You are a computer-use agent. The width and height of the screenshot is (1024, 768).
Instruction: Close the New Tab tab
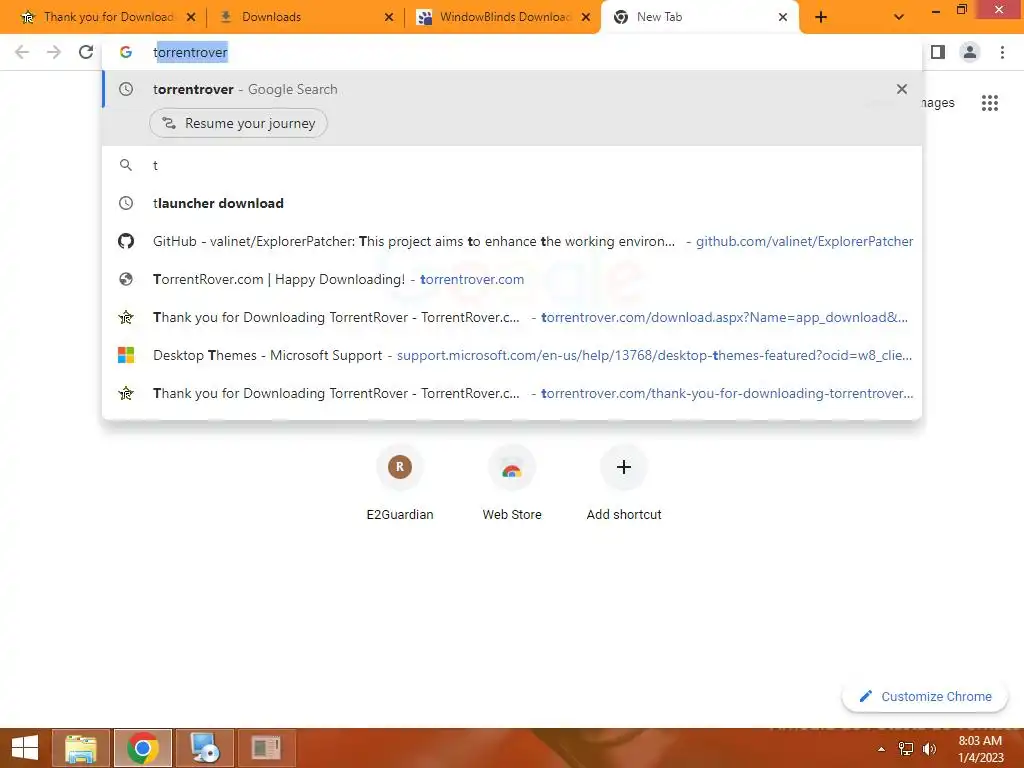pos(783,17)
